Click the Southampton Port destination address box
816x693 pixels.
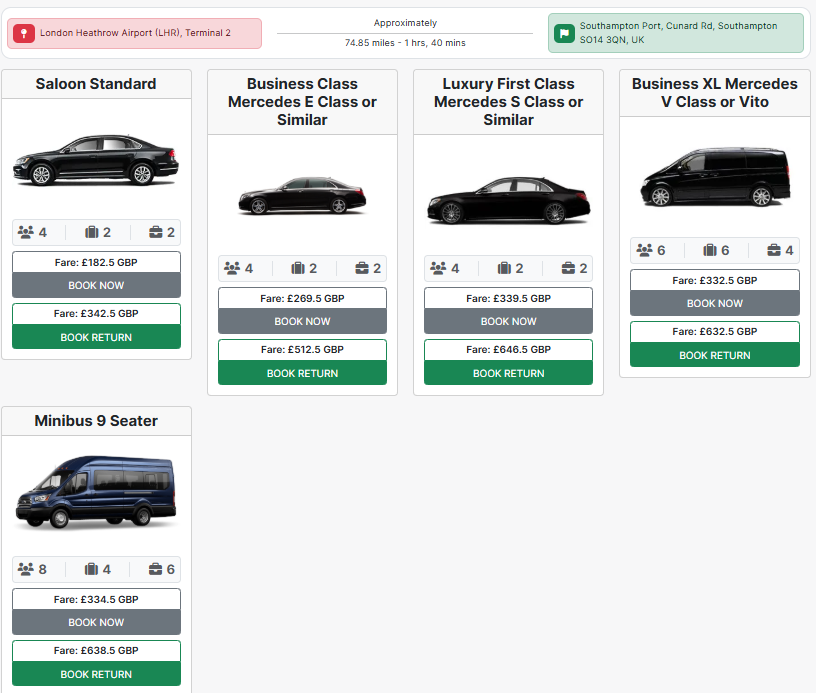coord(676,33)
